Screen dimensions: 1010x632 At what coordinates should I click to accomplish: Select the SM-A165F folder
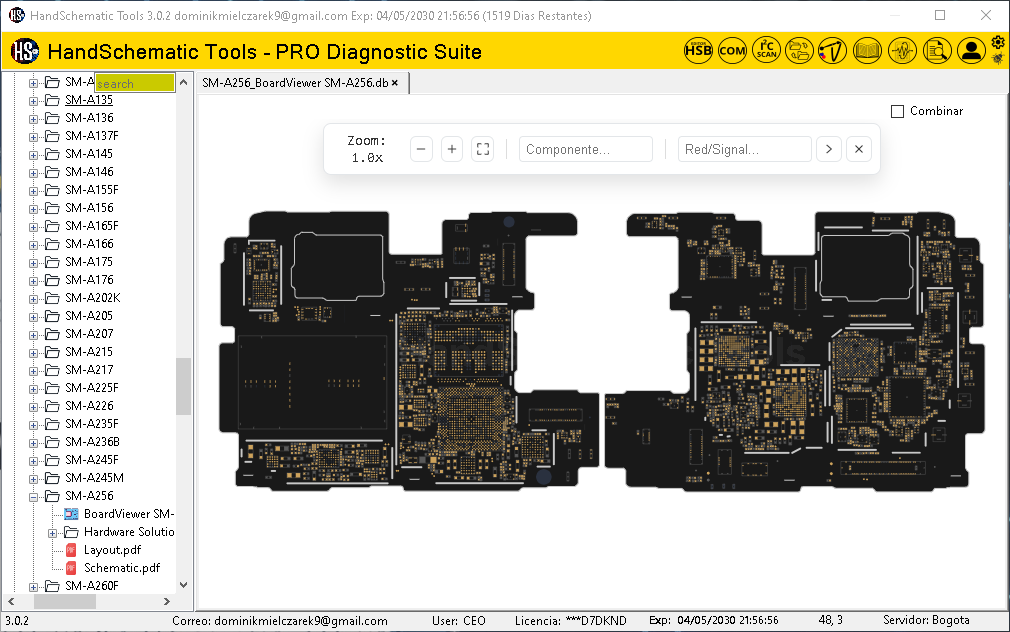click(91, 226)
